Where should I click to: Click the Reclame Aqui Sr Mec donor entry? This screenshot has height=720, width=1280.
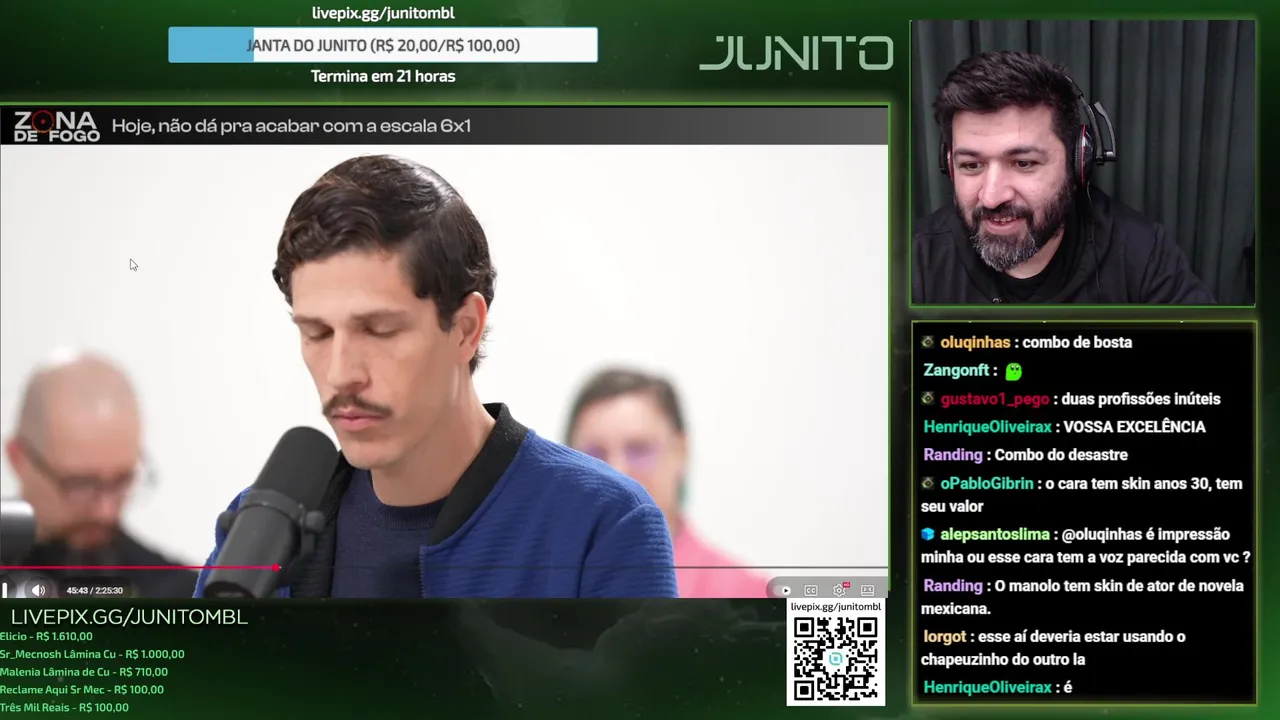pos(82,690)
